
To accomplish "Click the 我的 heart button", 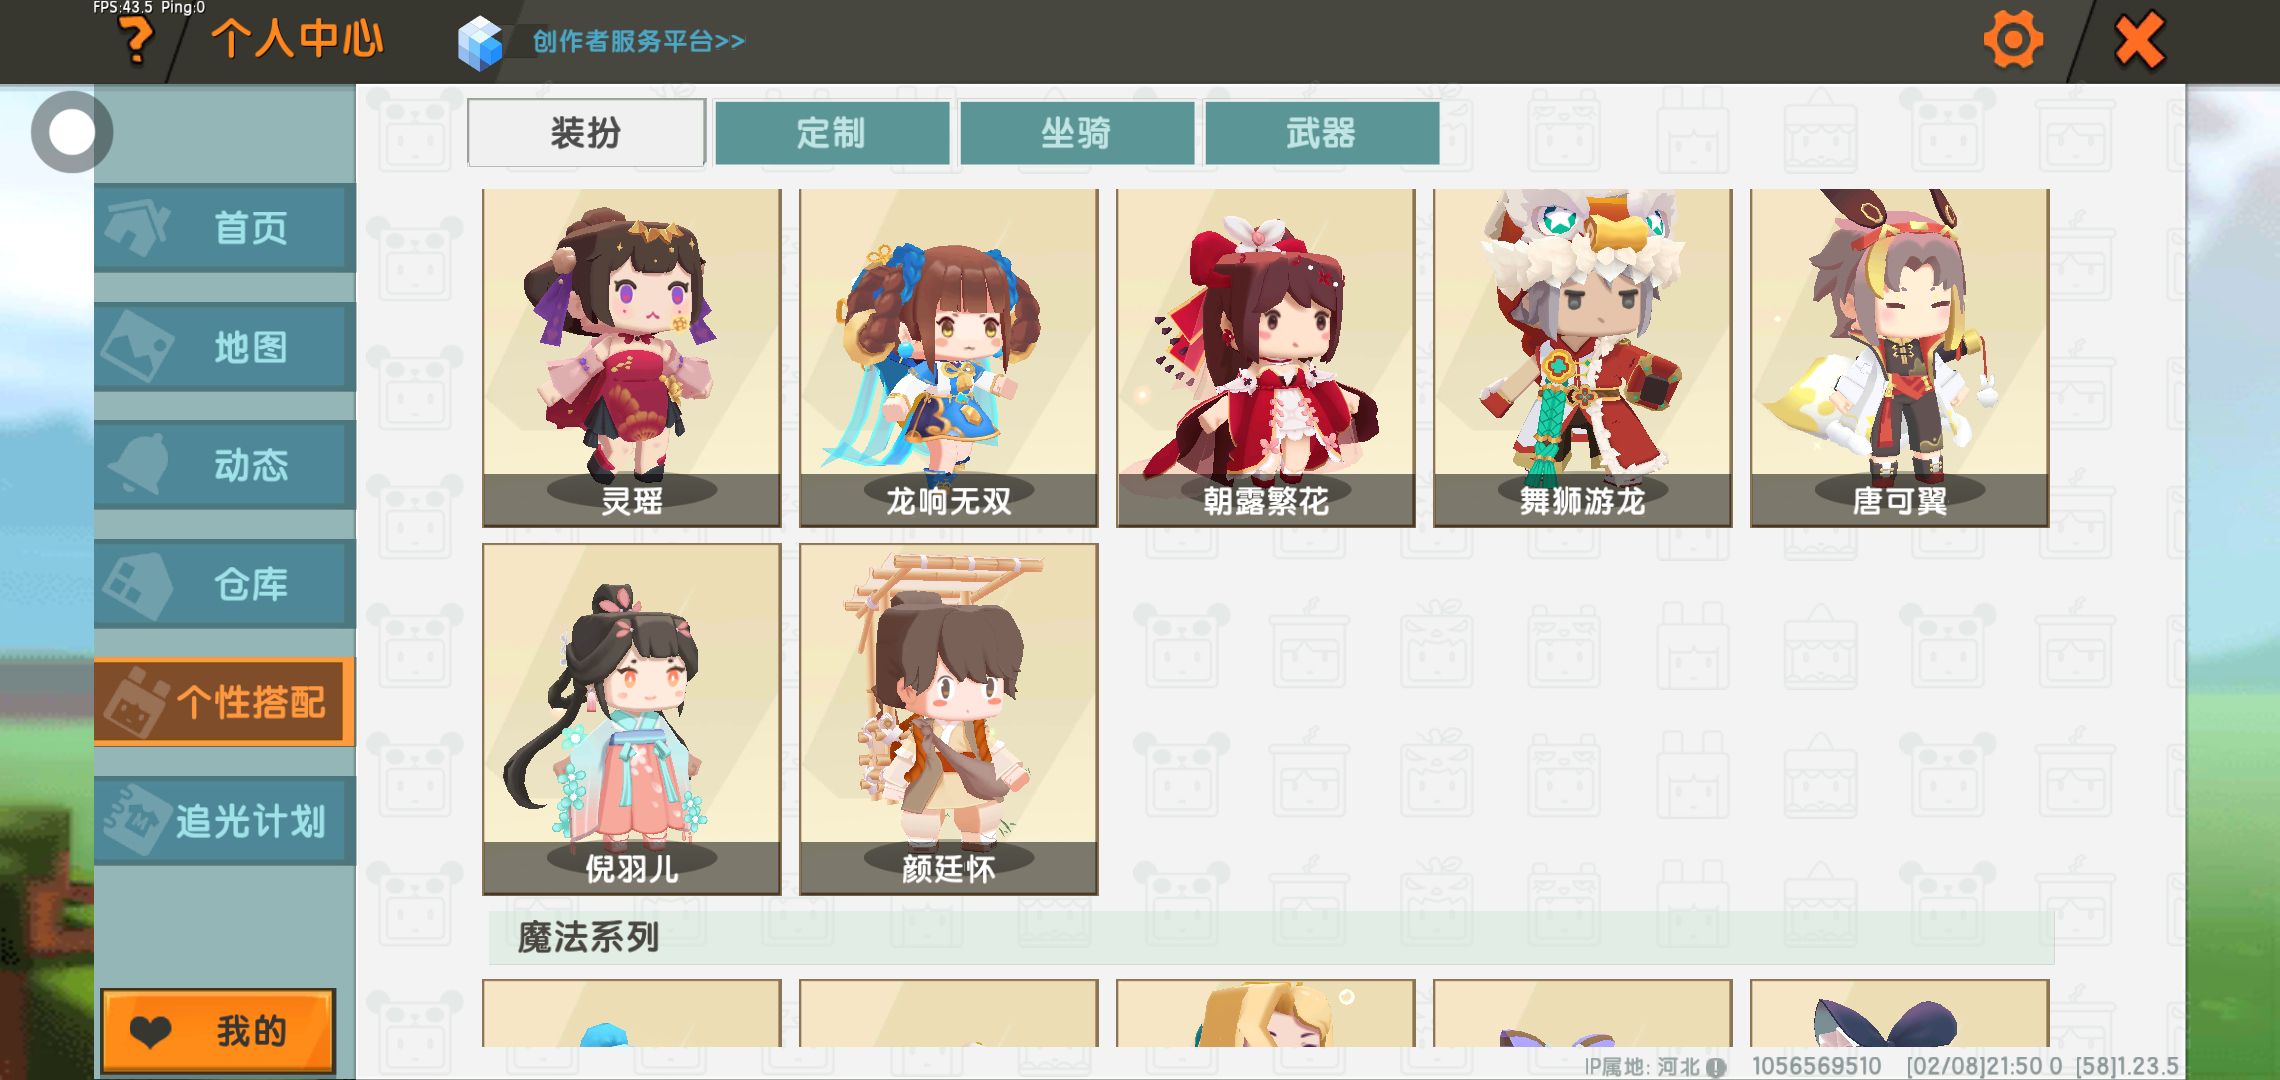I will (x=218, y=1030).
